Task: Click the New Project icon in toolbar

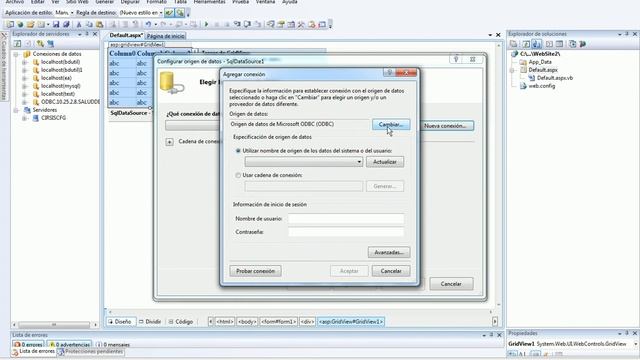Action: [10, 24]
